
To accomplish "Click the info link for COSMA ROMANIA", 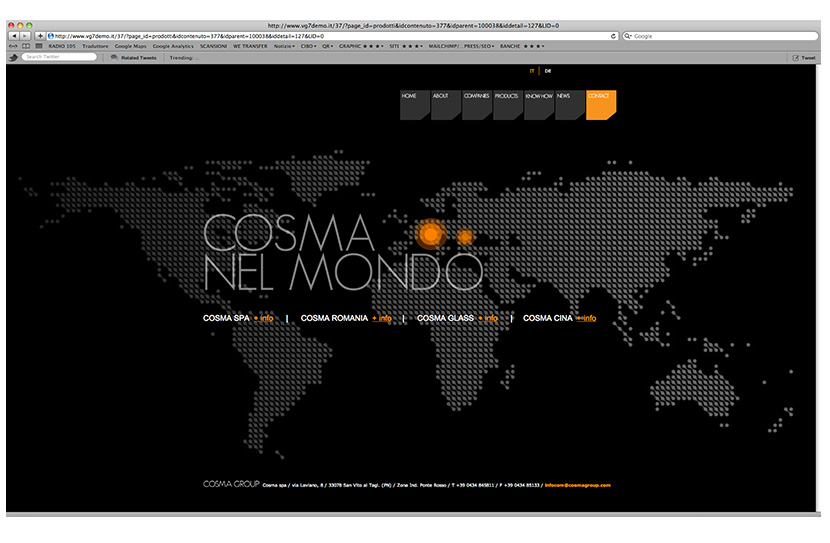I will 382,318.
